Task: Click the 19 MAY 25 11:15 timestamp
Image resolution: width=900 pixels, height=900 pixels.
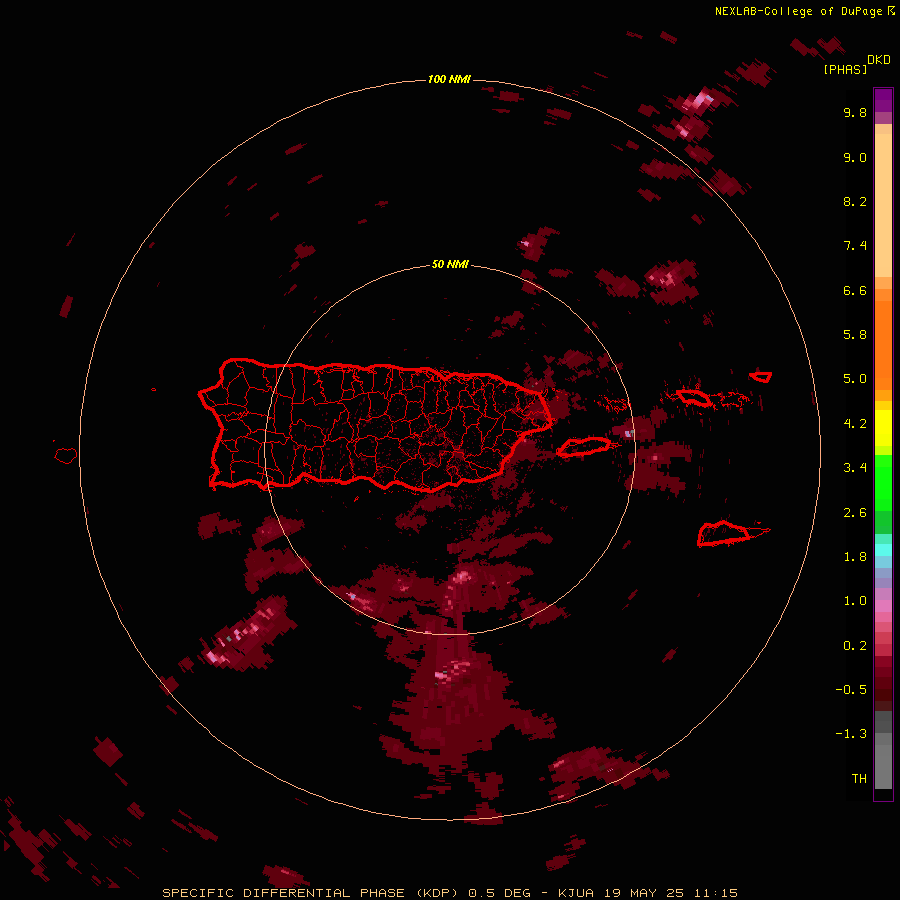Action: click(x=670, y=893)
